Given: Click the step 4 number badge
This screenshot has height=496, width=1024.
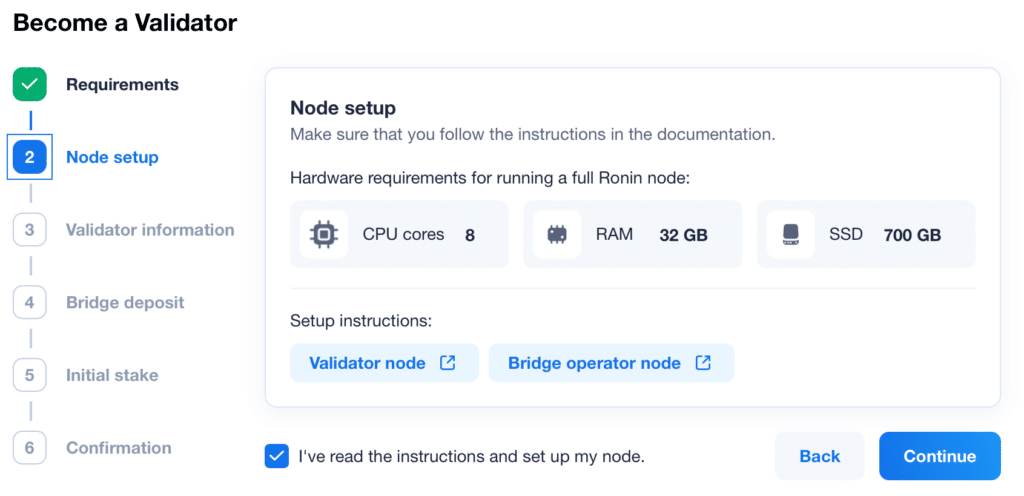Looking at the screenshot, I should (29, 302).
